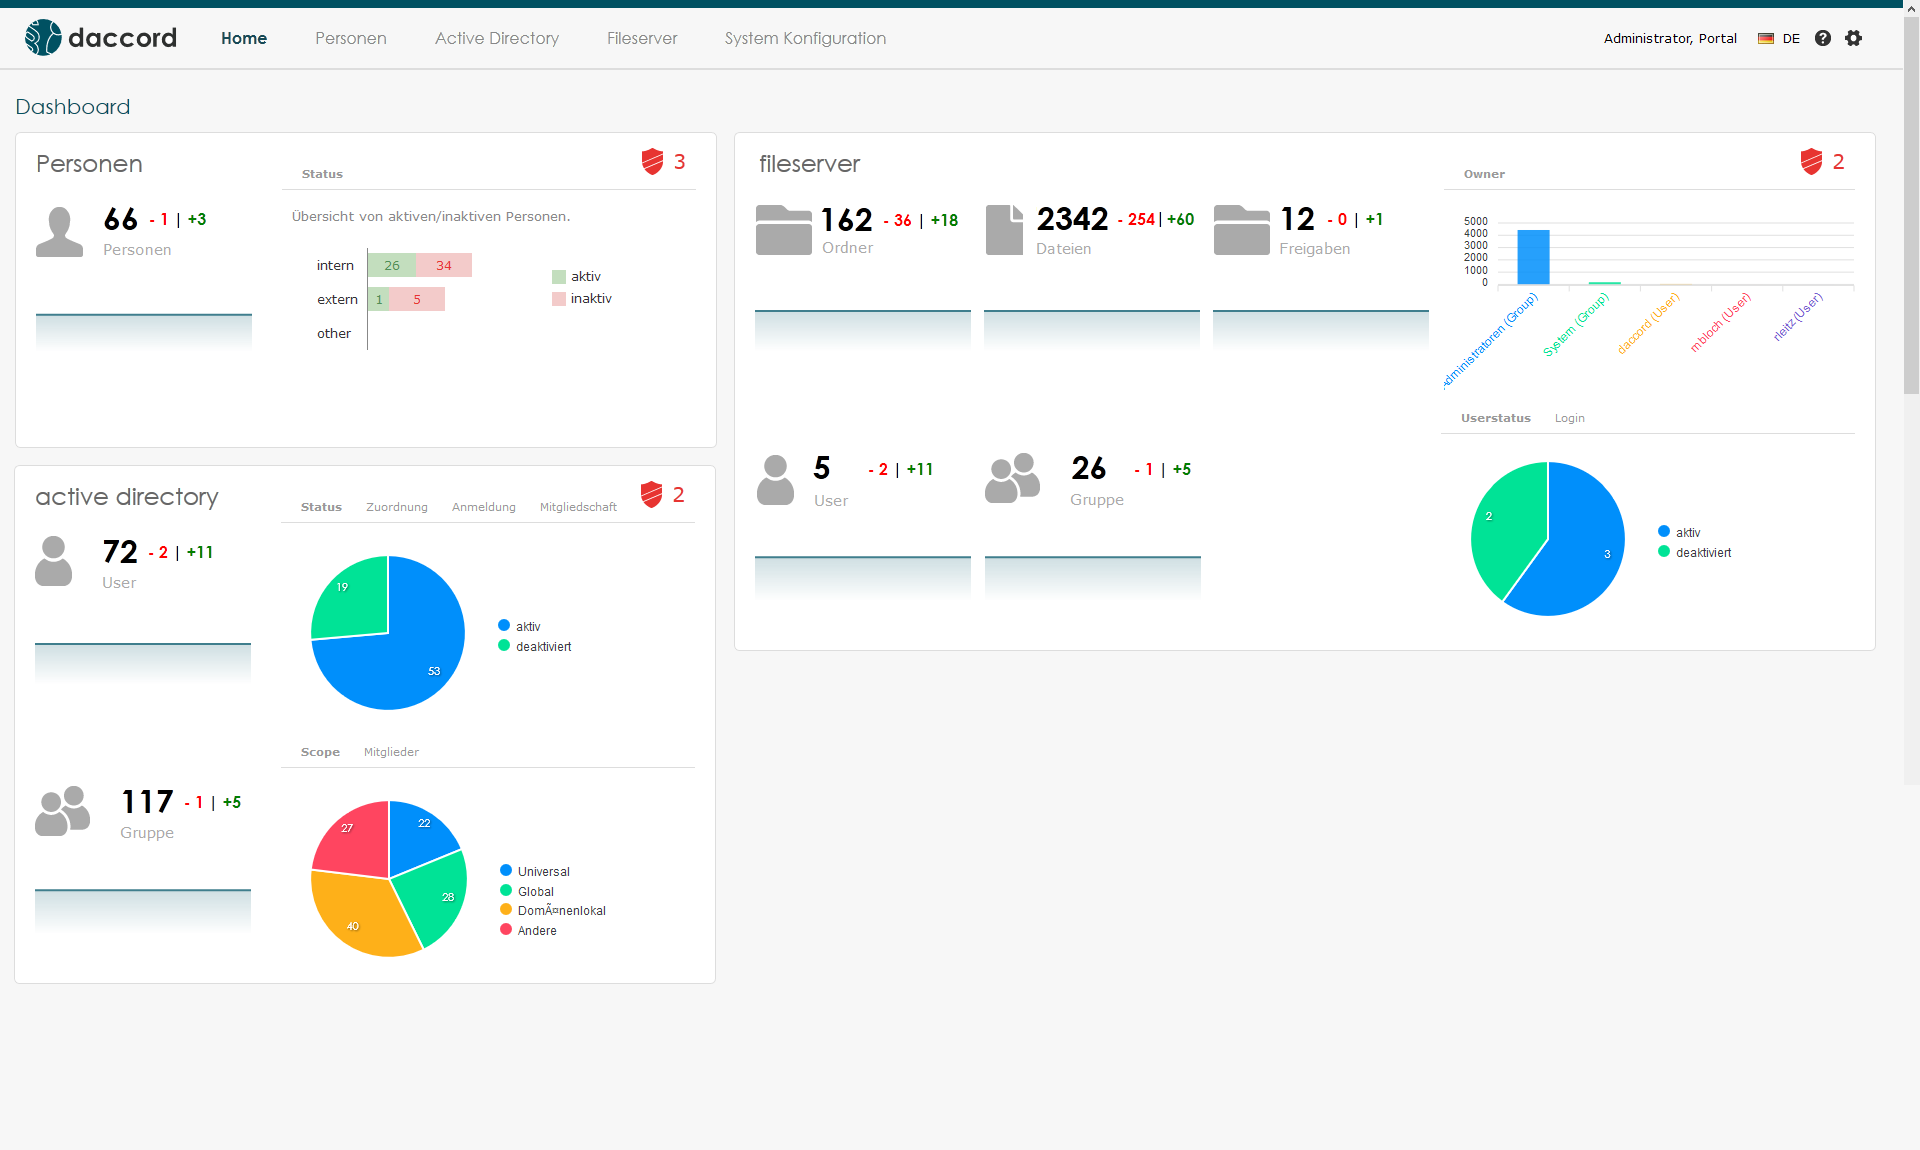
Task: Click the red shield alert on the Personen panel
Action: point(652,162)
